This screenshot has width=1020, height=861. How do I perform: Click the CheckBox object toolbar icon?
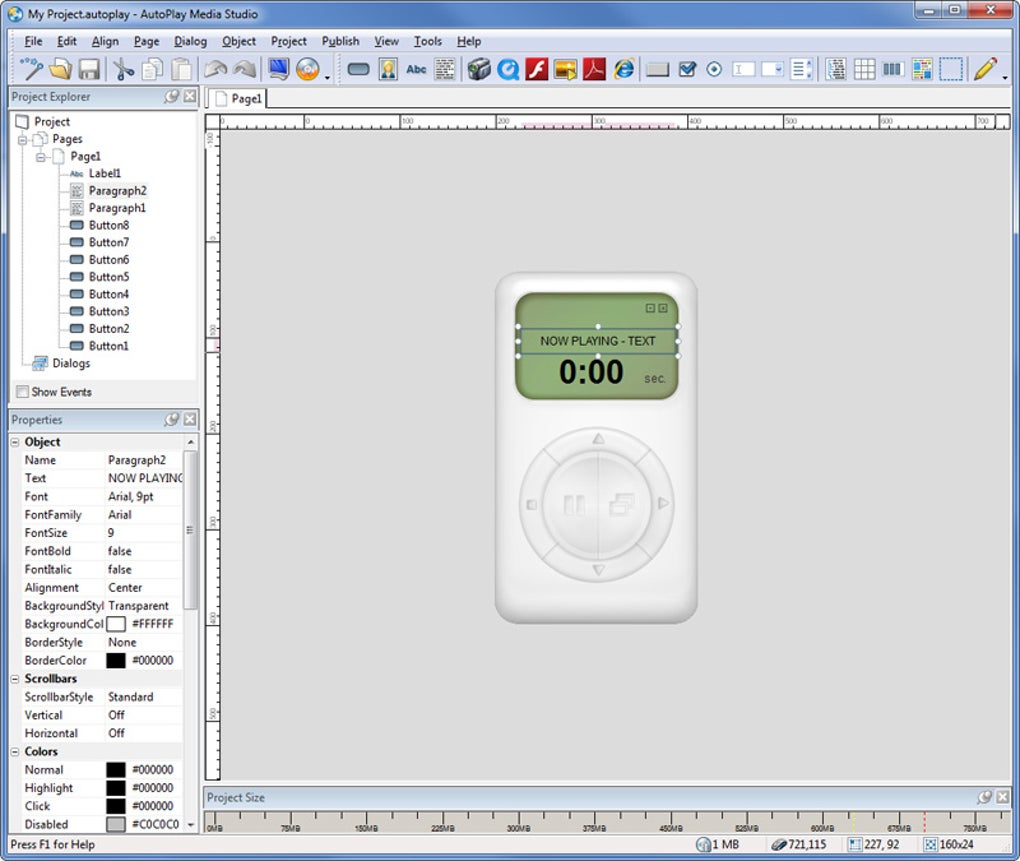pos(687,69)
